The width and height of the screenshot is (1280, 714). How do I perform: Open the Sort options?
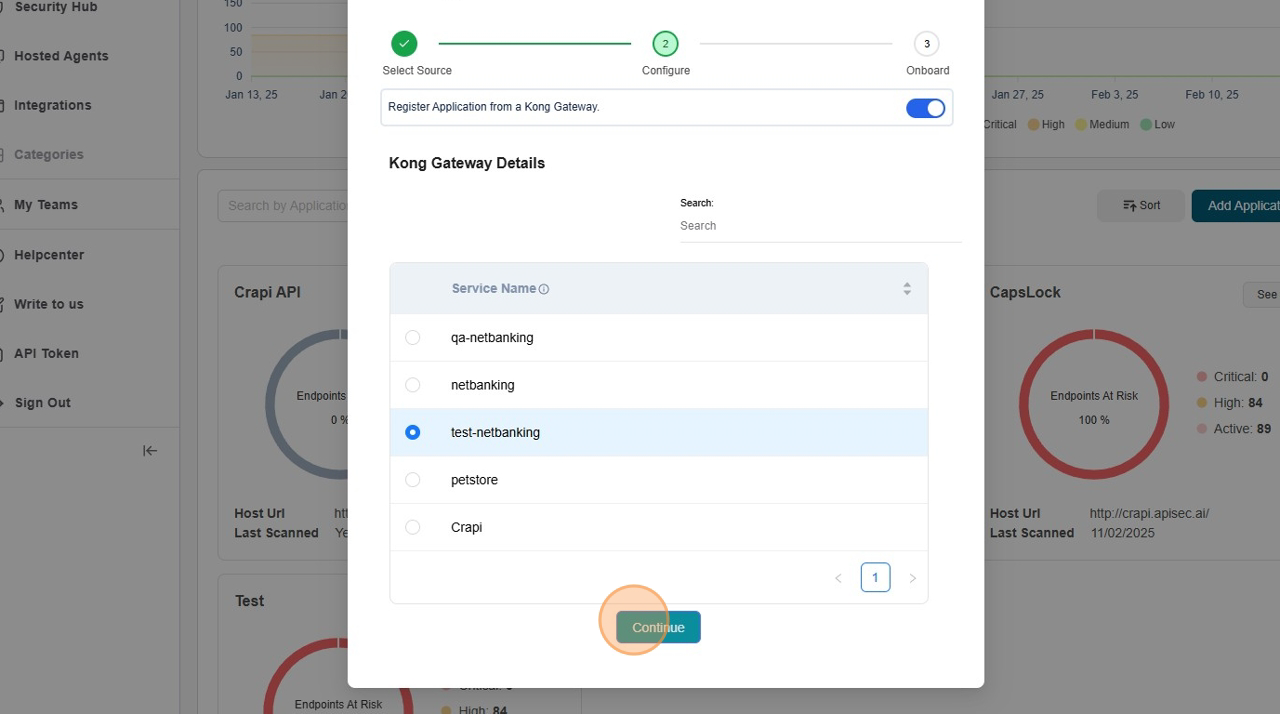click(x=1141, y=206)
